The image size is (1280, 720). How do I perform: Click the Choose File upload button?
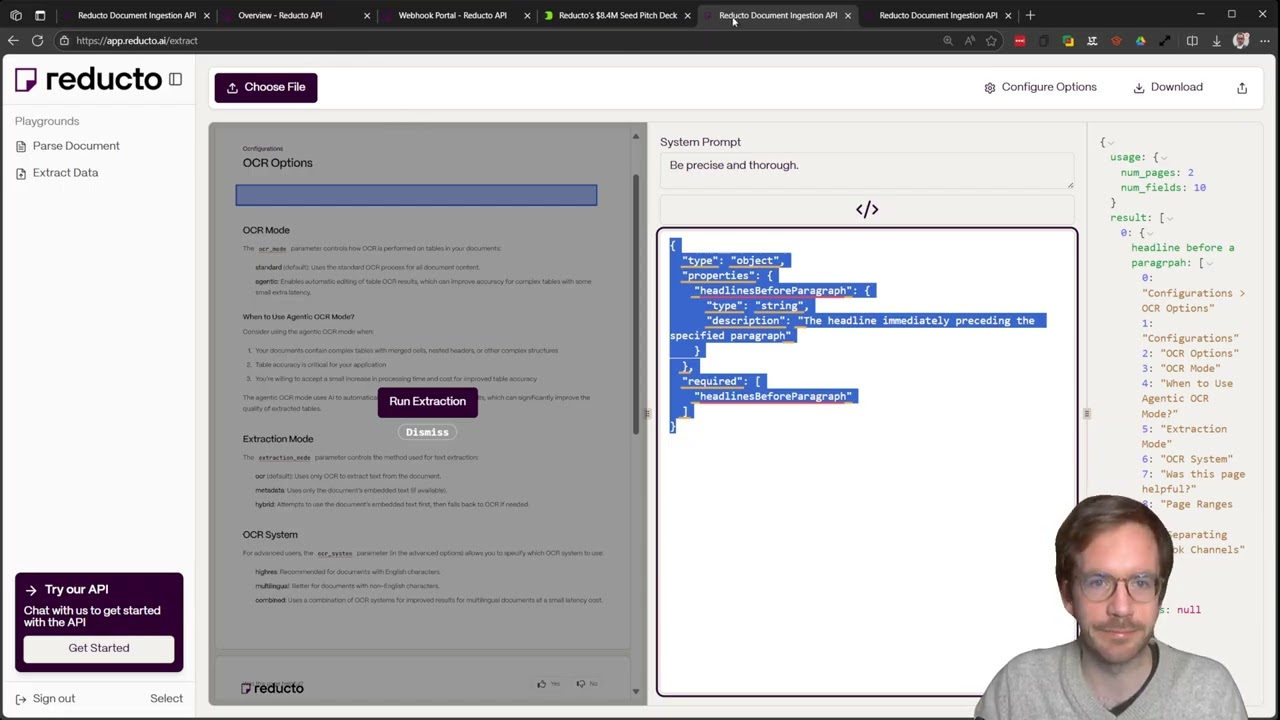pos(266,87)
